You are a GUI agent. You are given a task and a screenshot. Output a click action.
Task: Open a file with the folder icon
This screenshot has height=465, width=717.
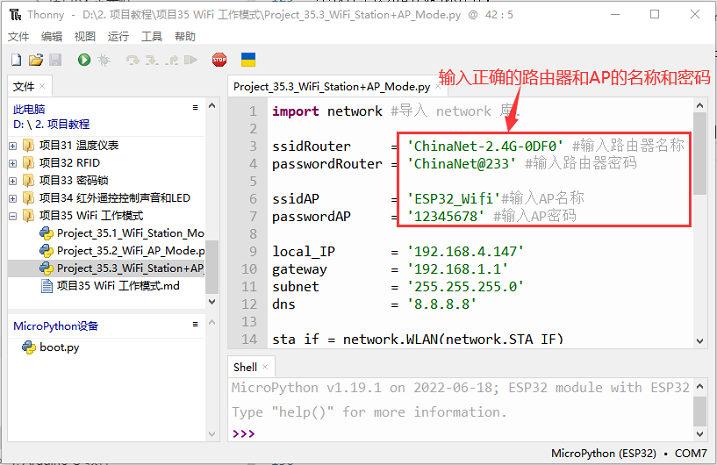[36, 60]
